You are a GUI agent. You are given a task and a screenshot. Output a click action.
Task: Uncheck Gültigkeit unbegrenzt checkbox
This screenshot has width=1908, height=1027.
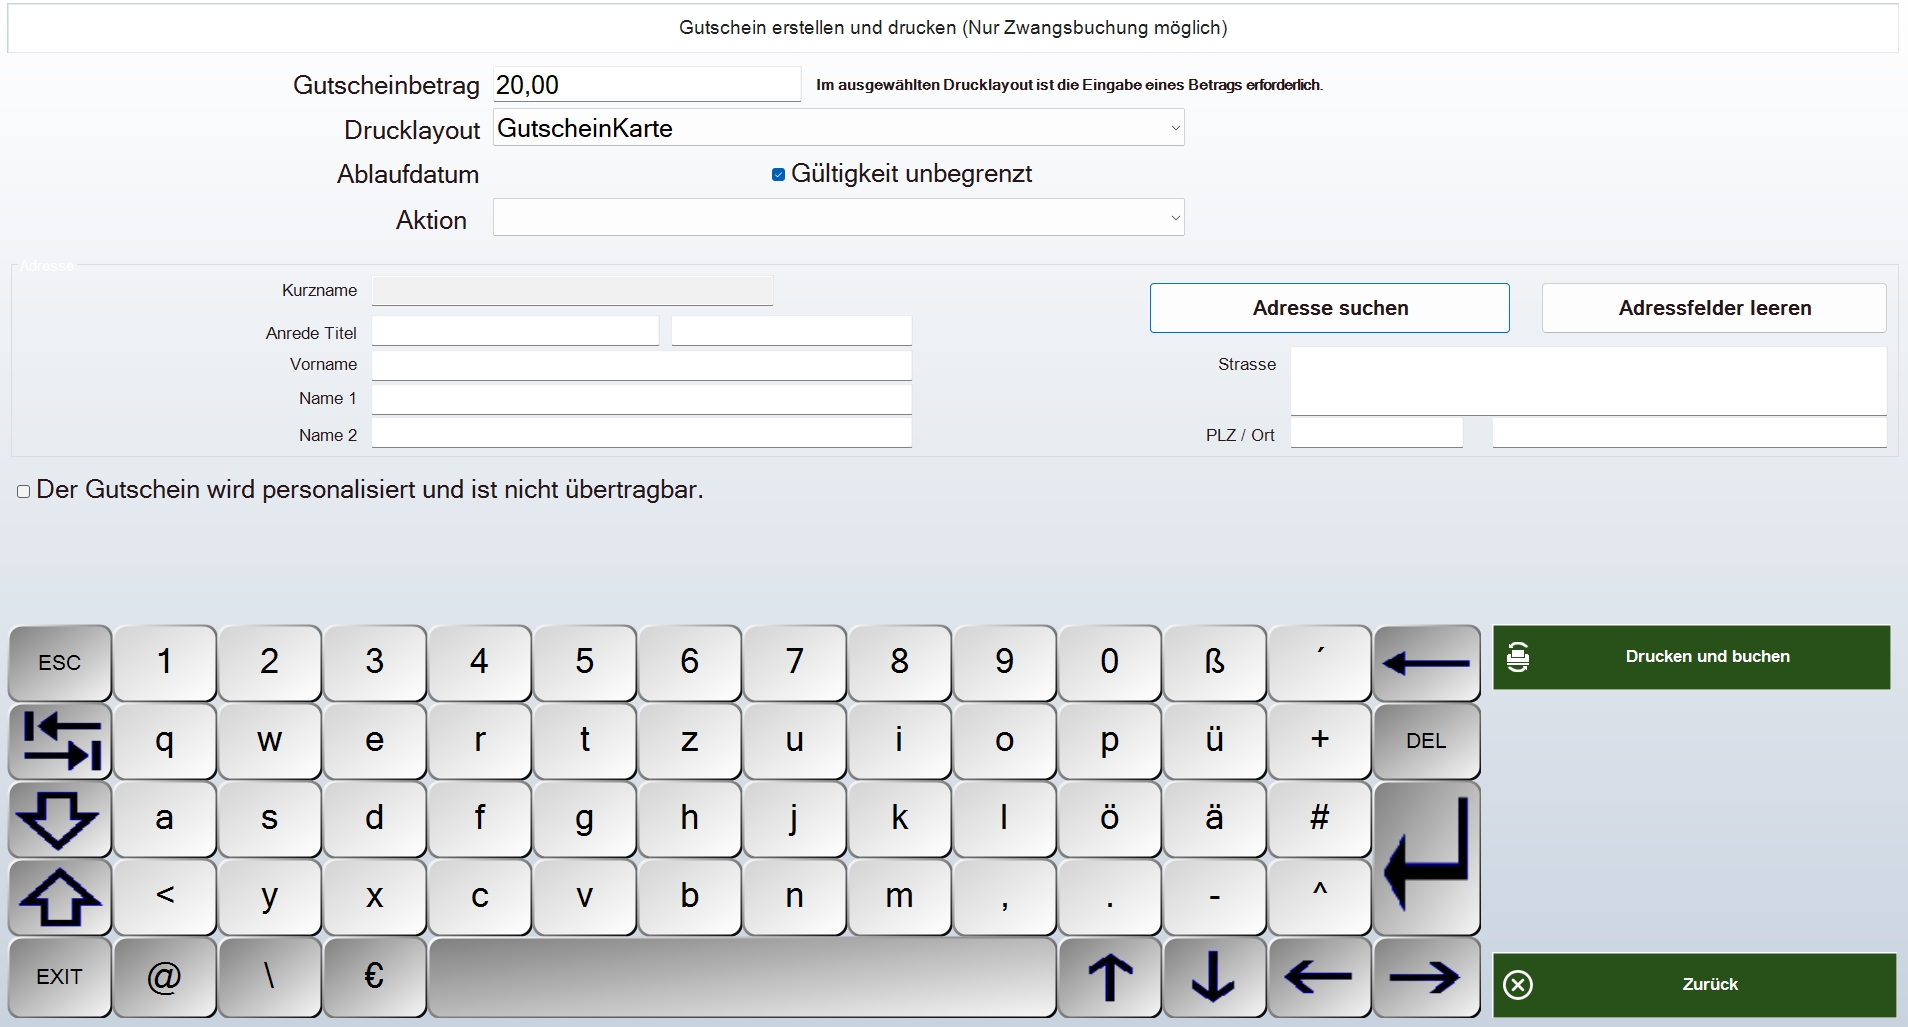[x=778, y=175]
